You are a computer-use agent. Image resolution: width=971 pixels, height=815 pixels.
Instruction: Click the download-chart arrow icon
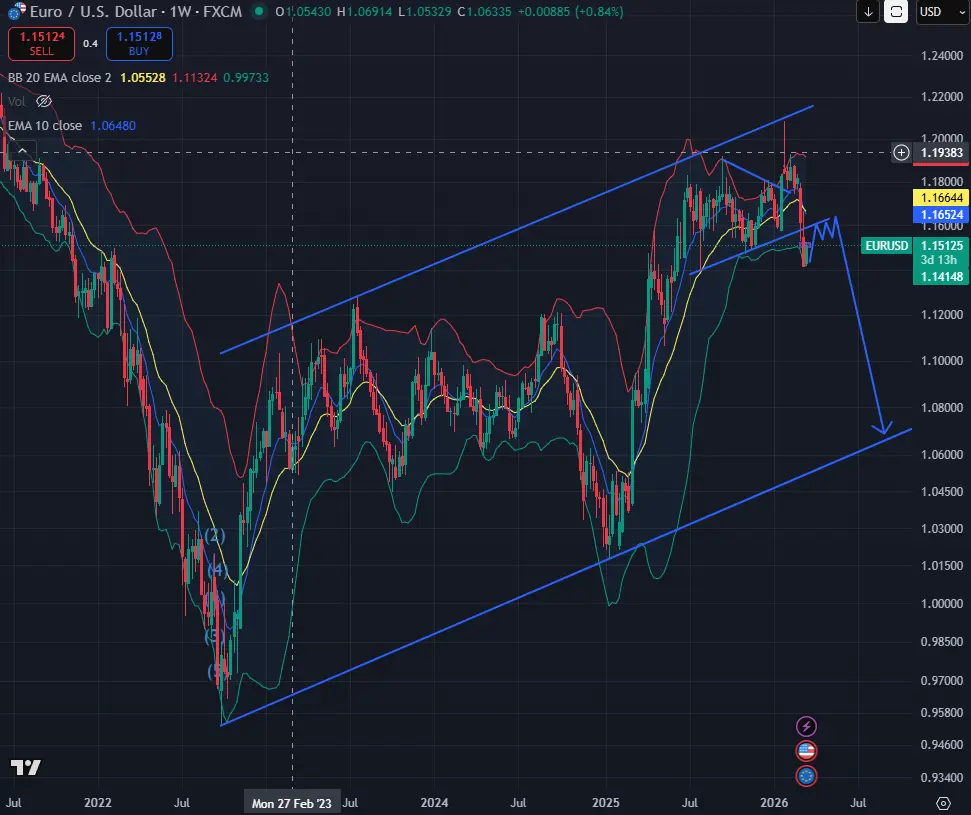click(x=866, y=12)
